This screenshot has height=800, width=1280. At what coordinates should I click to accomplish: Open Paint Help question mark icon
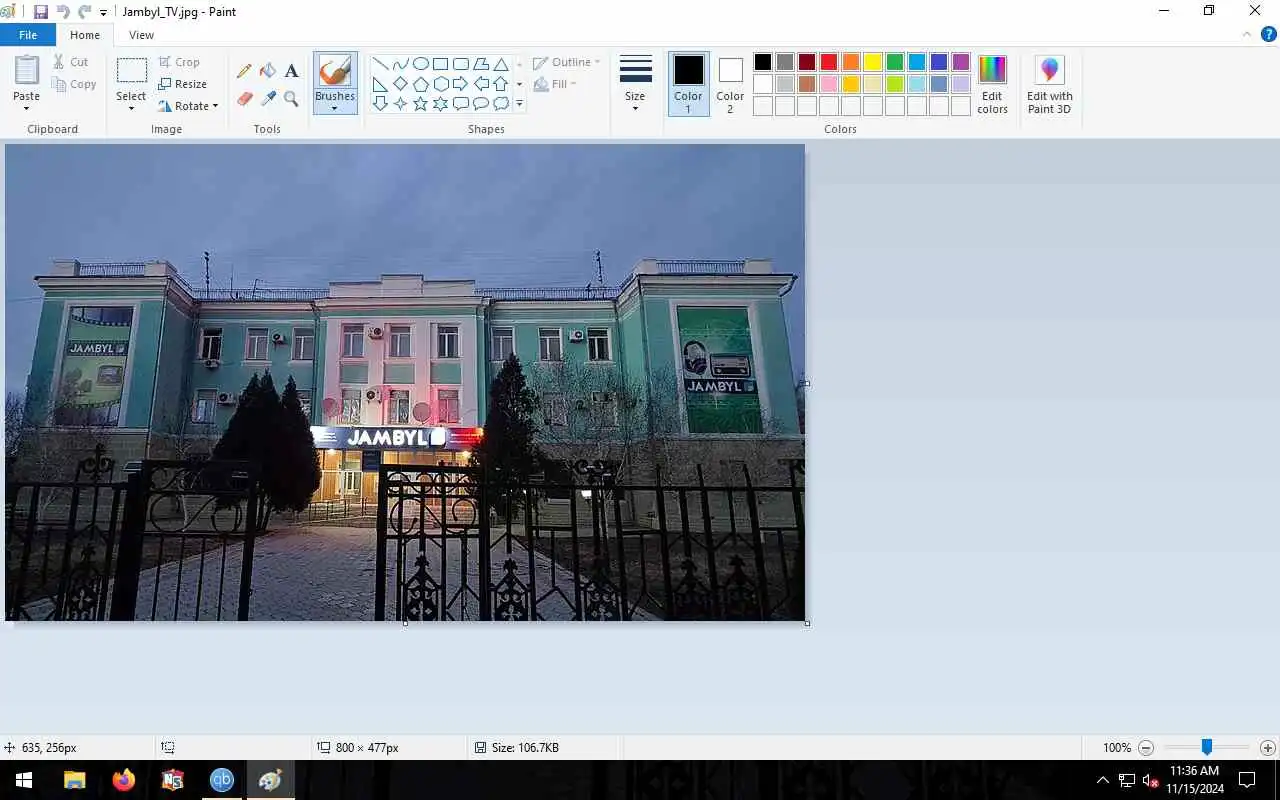tap(1268, 34)
